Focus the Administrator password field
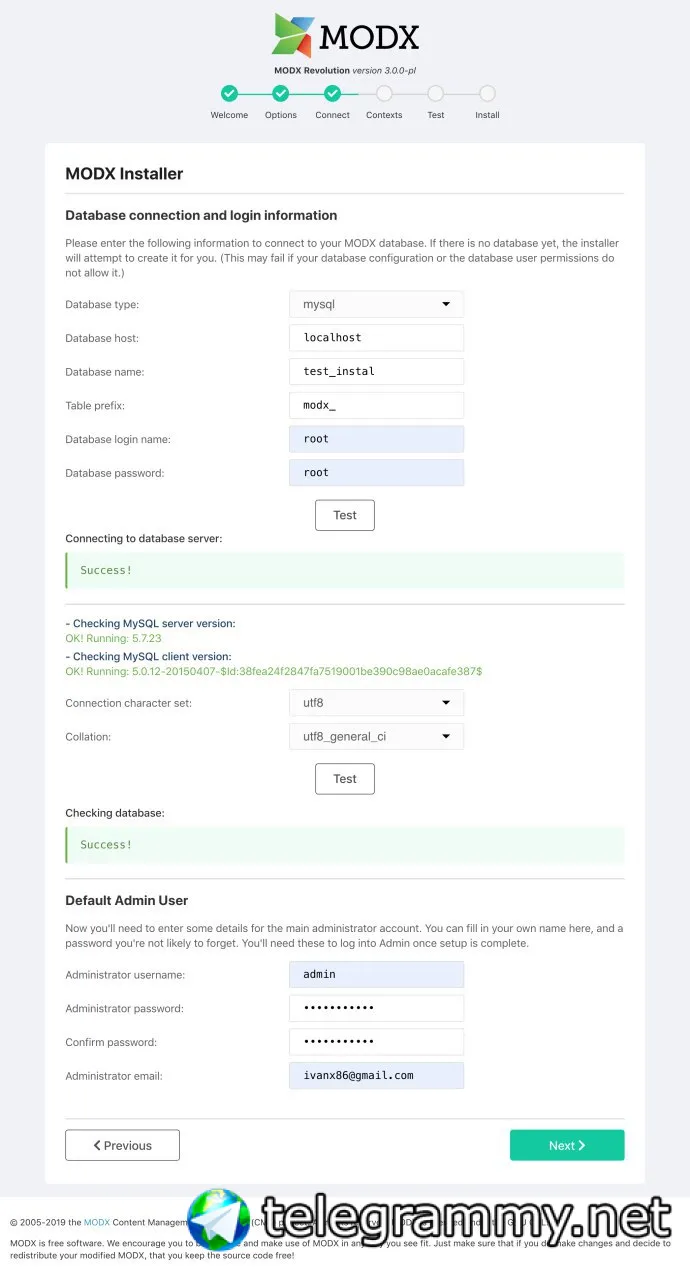Screen dimensions: 690x1280 (377, 1008)
